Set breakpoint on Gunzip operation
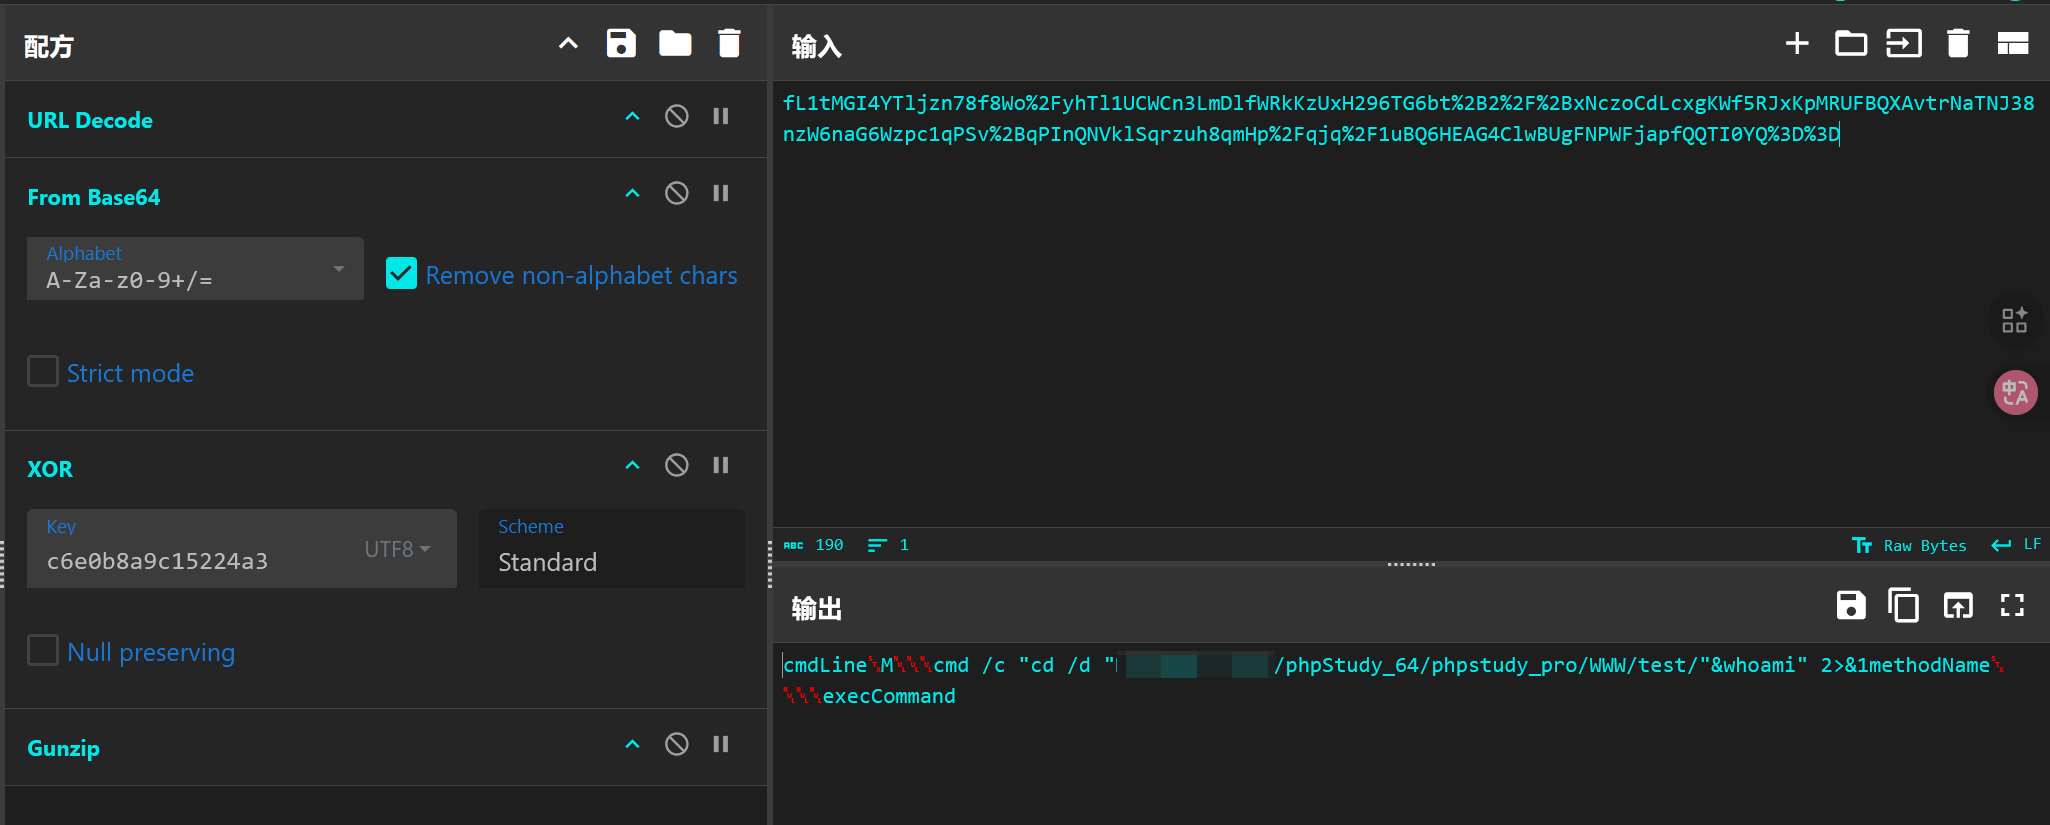Image resolution: width=2050 pixels, height=825 pixels. [x=721, y=745]
